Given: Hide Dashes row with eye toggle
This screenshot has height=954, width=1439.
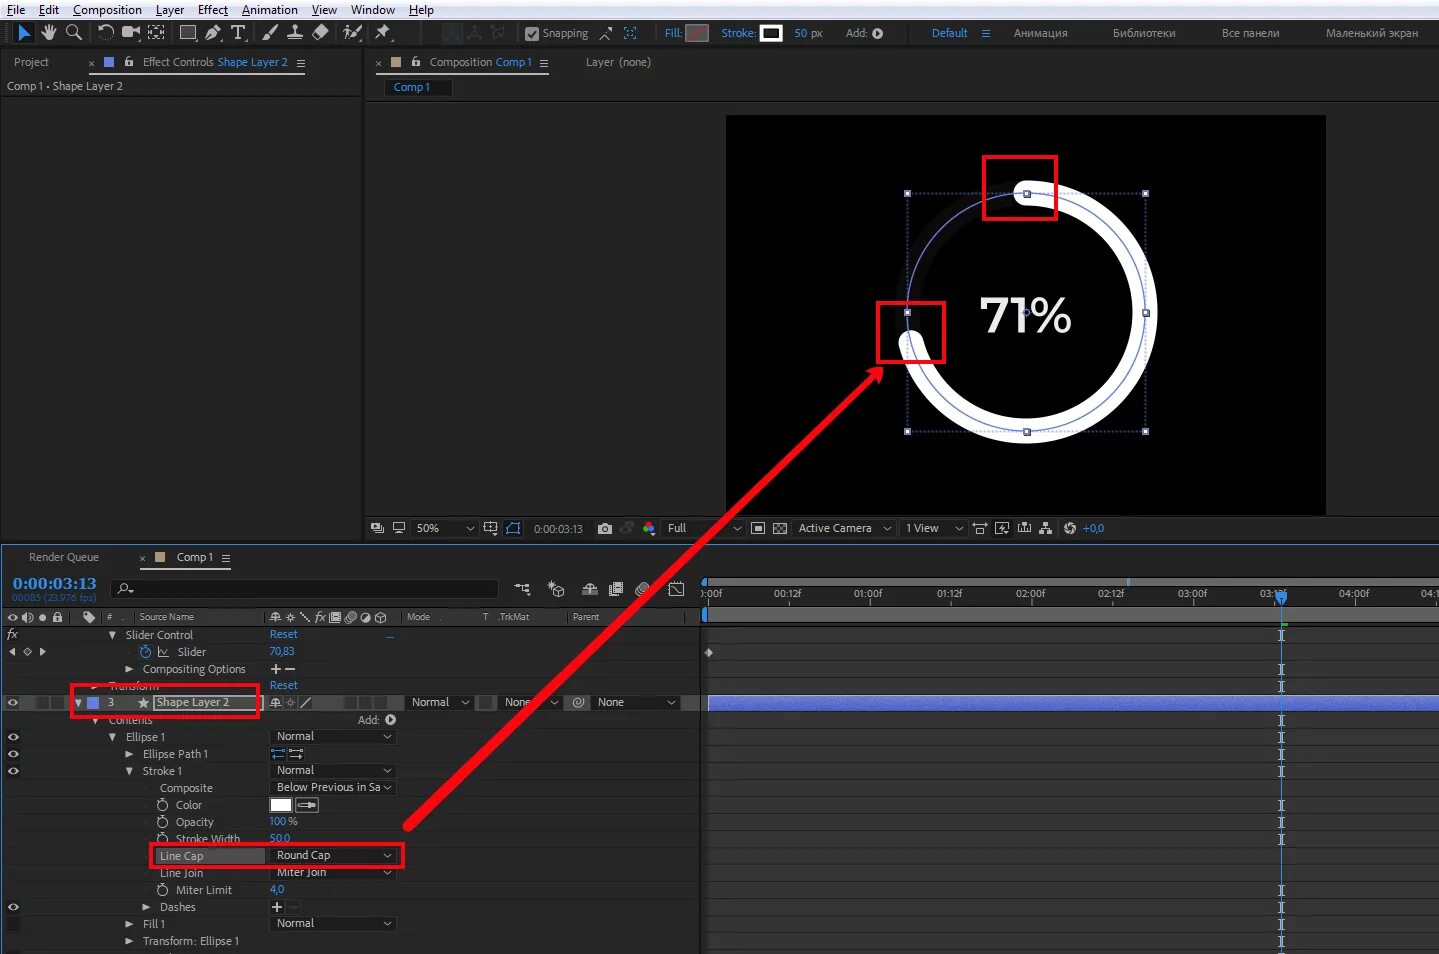Looking at the screenshot, I should (x=13, y=907).
